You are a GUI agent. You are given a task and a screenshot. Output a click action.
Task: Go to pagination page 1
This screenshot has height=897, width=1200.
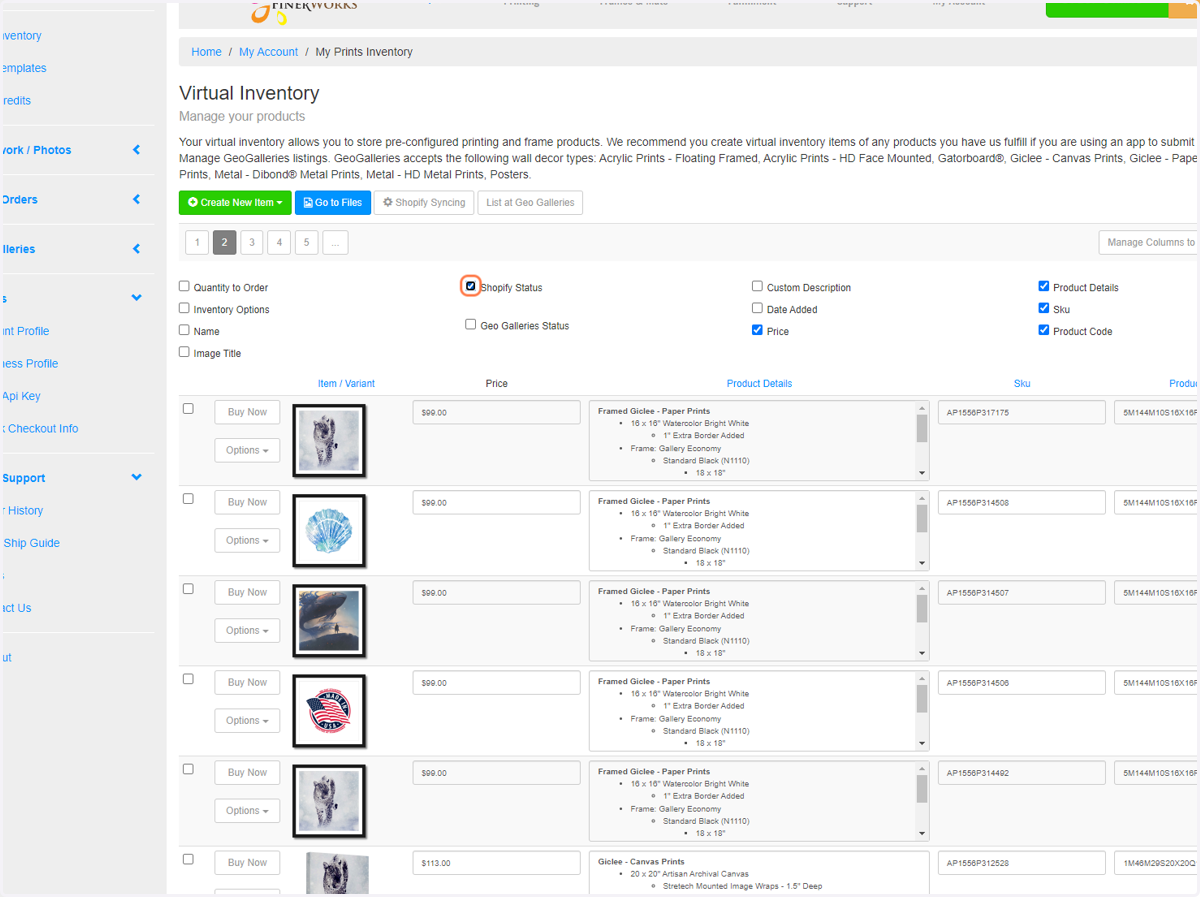[x=197, y=242]
